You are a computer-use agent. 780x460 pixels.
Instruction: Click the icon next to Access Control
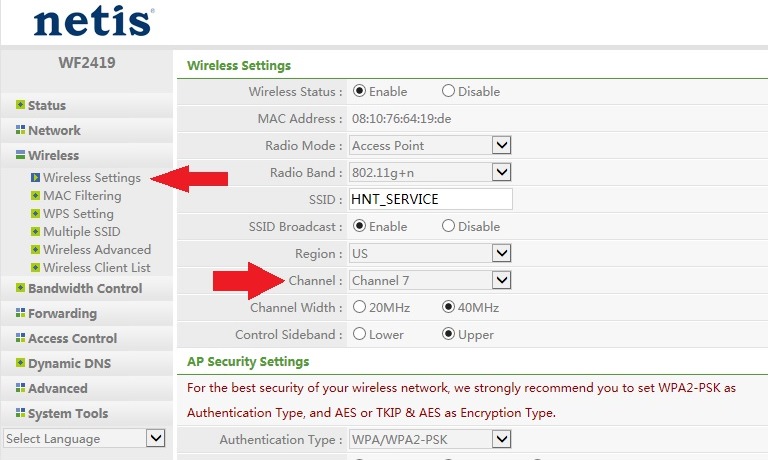(x=20, y=338)
